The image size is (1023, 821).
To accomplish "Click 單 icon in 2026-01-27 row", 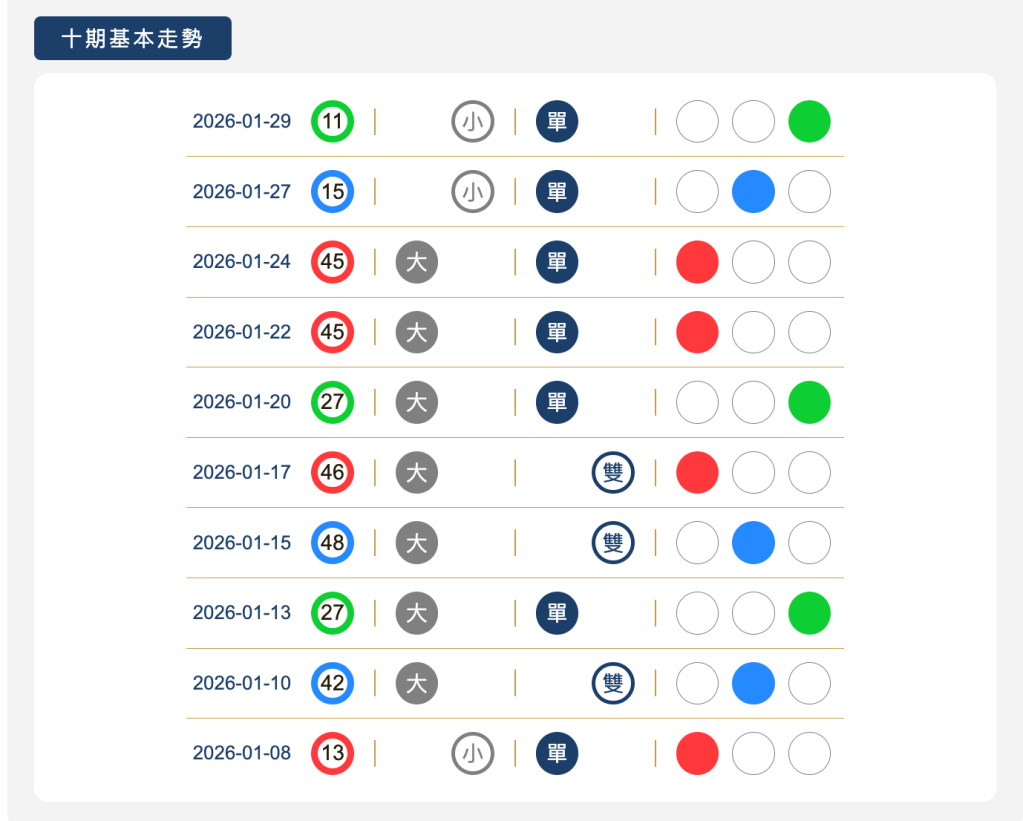I will pos(557,192).
